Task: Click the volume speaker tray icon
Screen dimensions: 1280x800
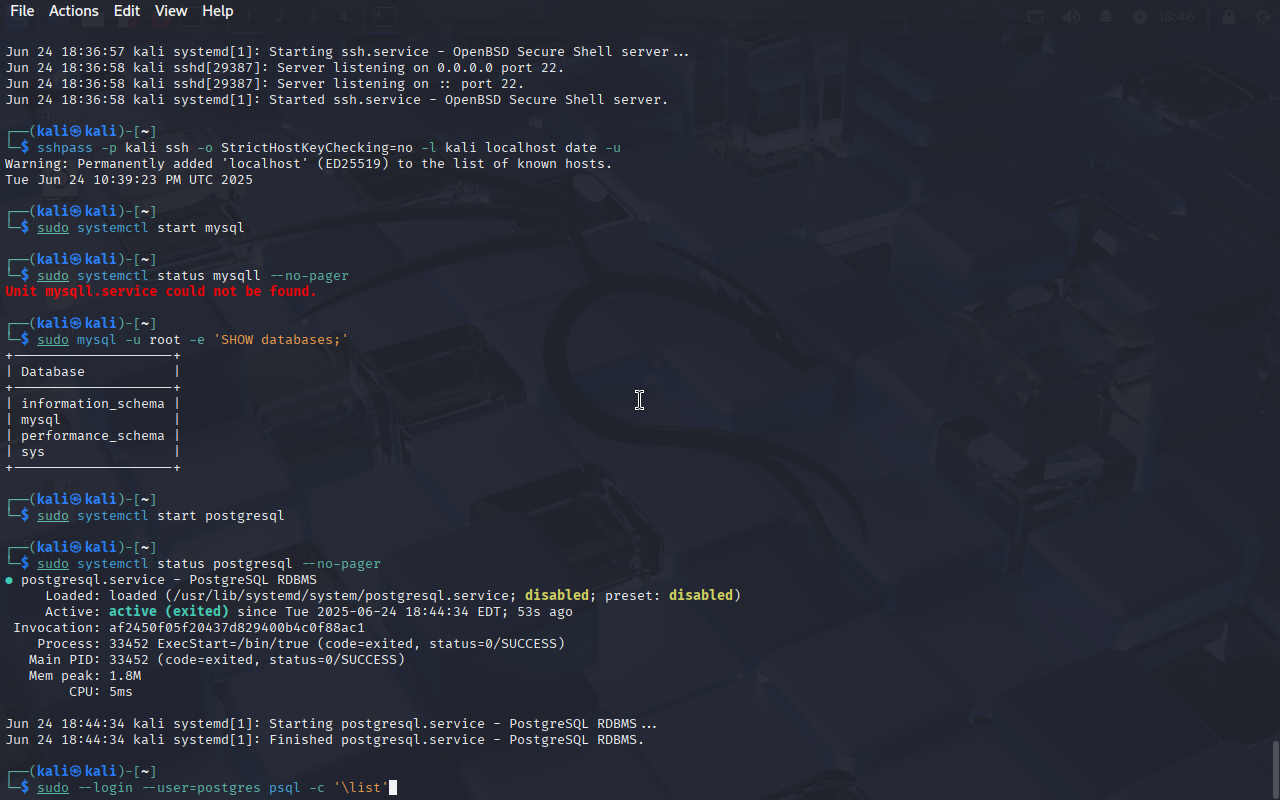Action: point(1071,17)
